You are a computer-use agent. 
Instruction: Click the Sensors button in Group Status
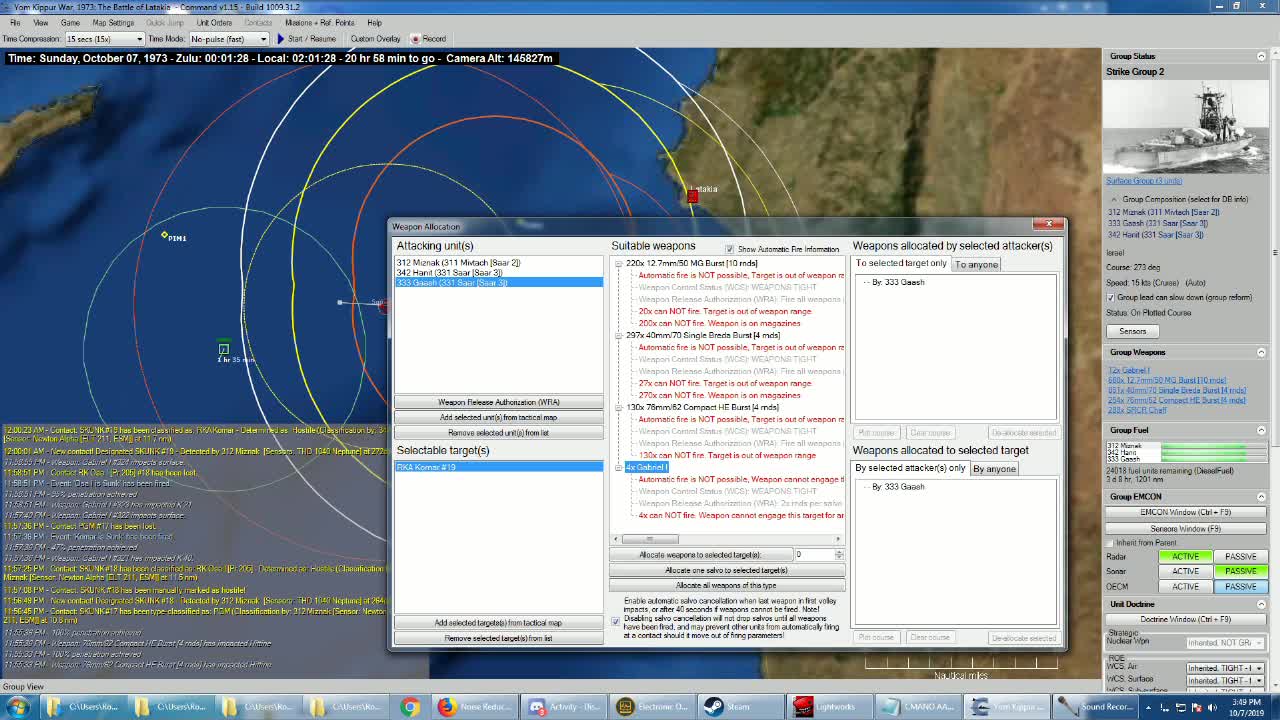(x=1133, y=331)
